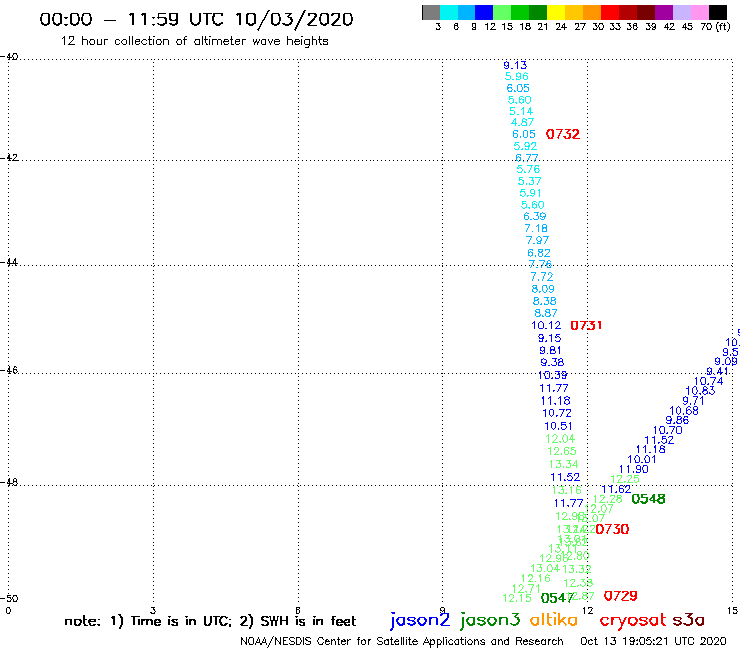Click the 10.01 wave height value
The width and height of the screenshot is (740, 650).
coord(642,459)
